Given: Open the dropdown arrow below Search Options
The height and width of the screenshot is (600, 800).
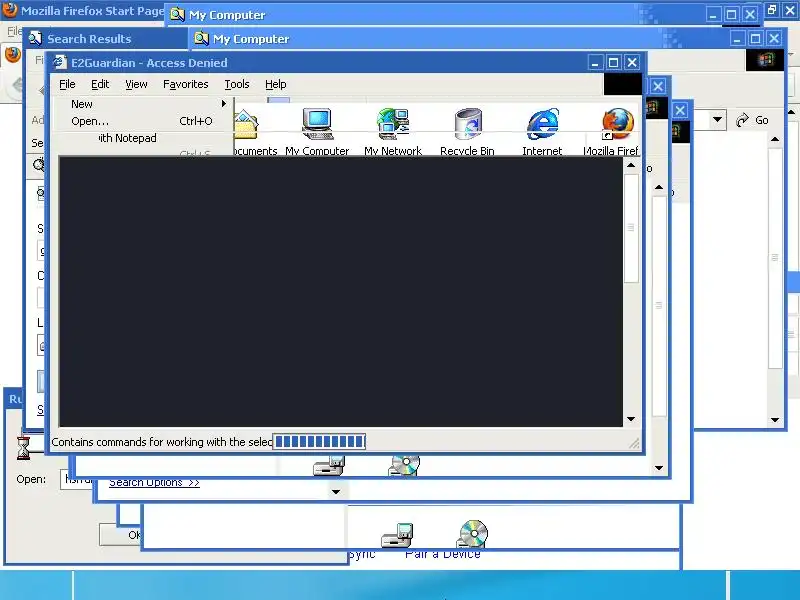Looking at the screenshot, I should coord(336,492).
